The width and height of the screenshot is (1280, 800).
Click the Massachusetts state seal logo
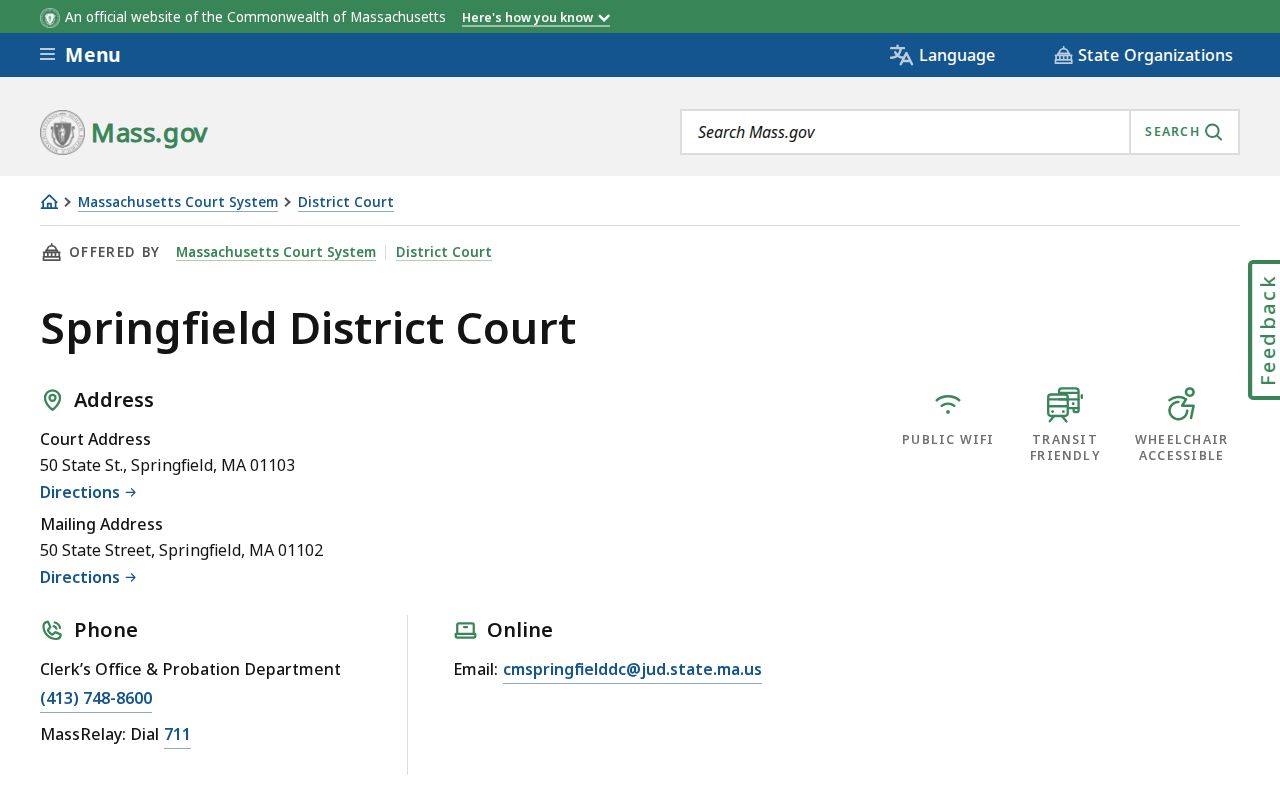coord(62,132)
